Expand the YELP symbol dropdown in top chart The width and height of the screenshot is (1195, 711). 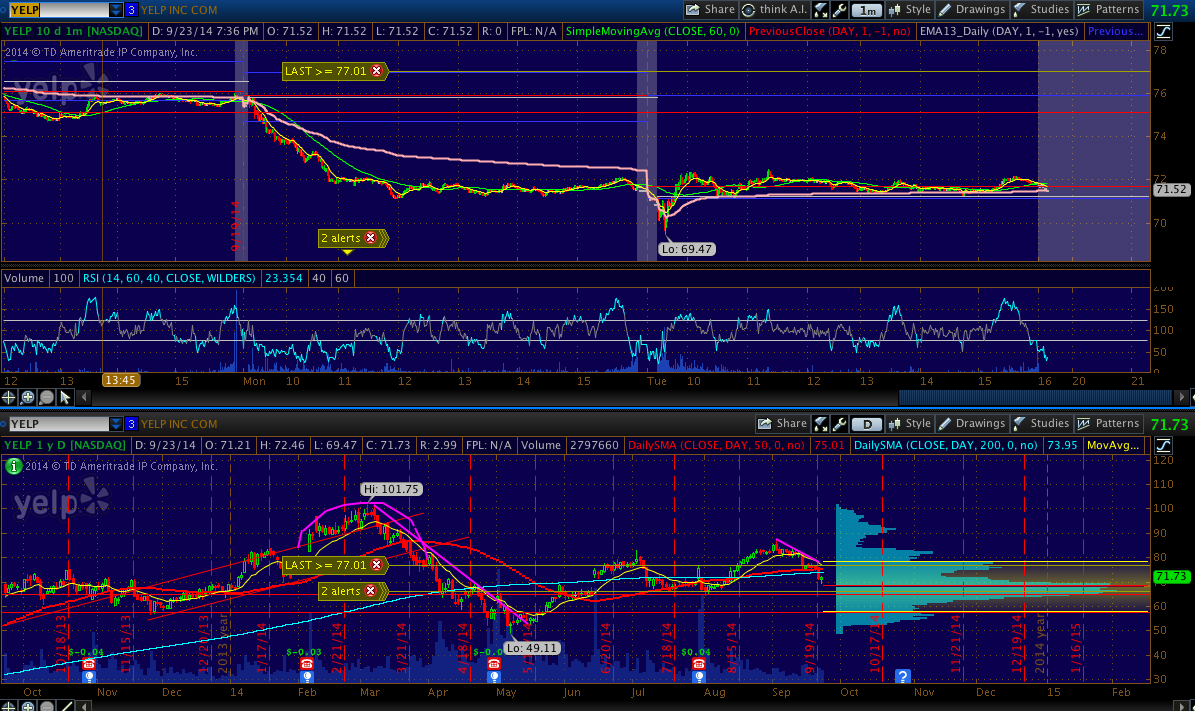[x=116, y=10]
